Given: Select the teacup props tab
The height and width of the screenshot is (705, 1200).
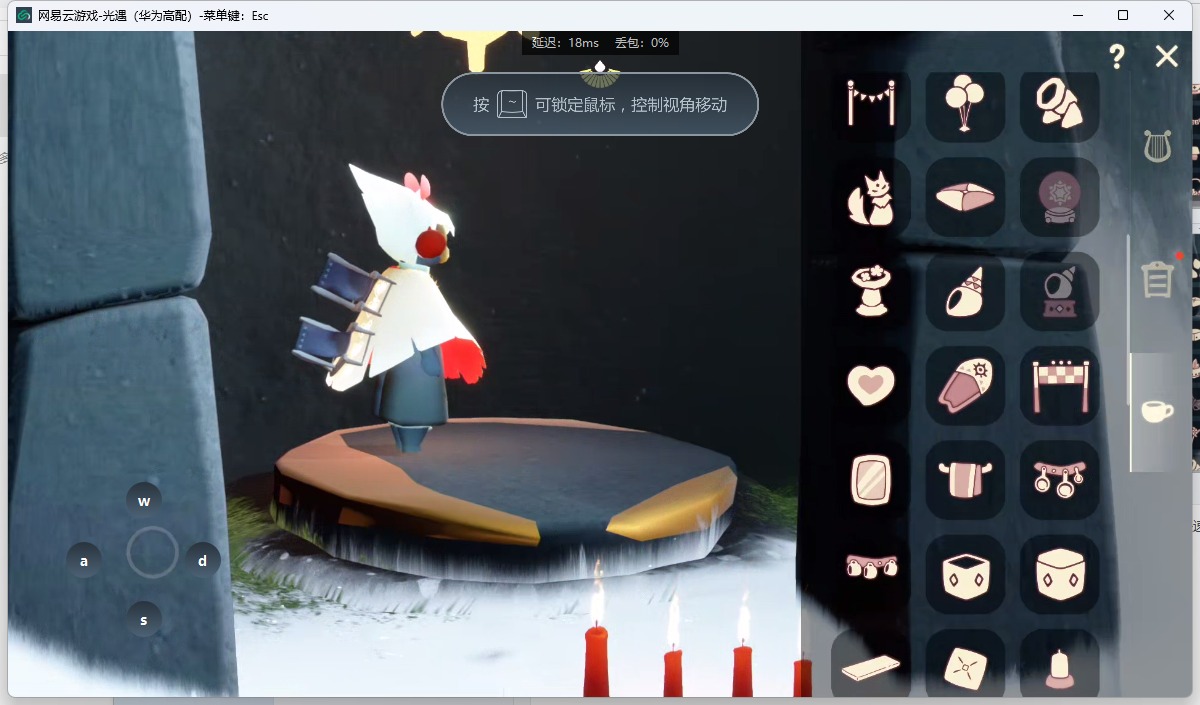Looking at the screenshot, I should tap(1157, 411).
